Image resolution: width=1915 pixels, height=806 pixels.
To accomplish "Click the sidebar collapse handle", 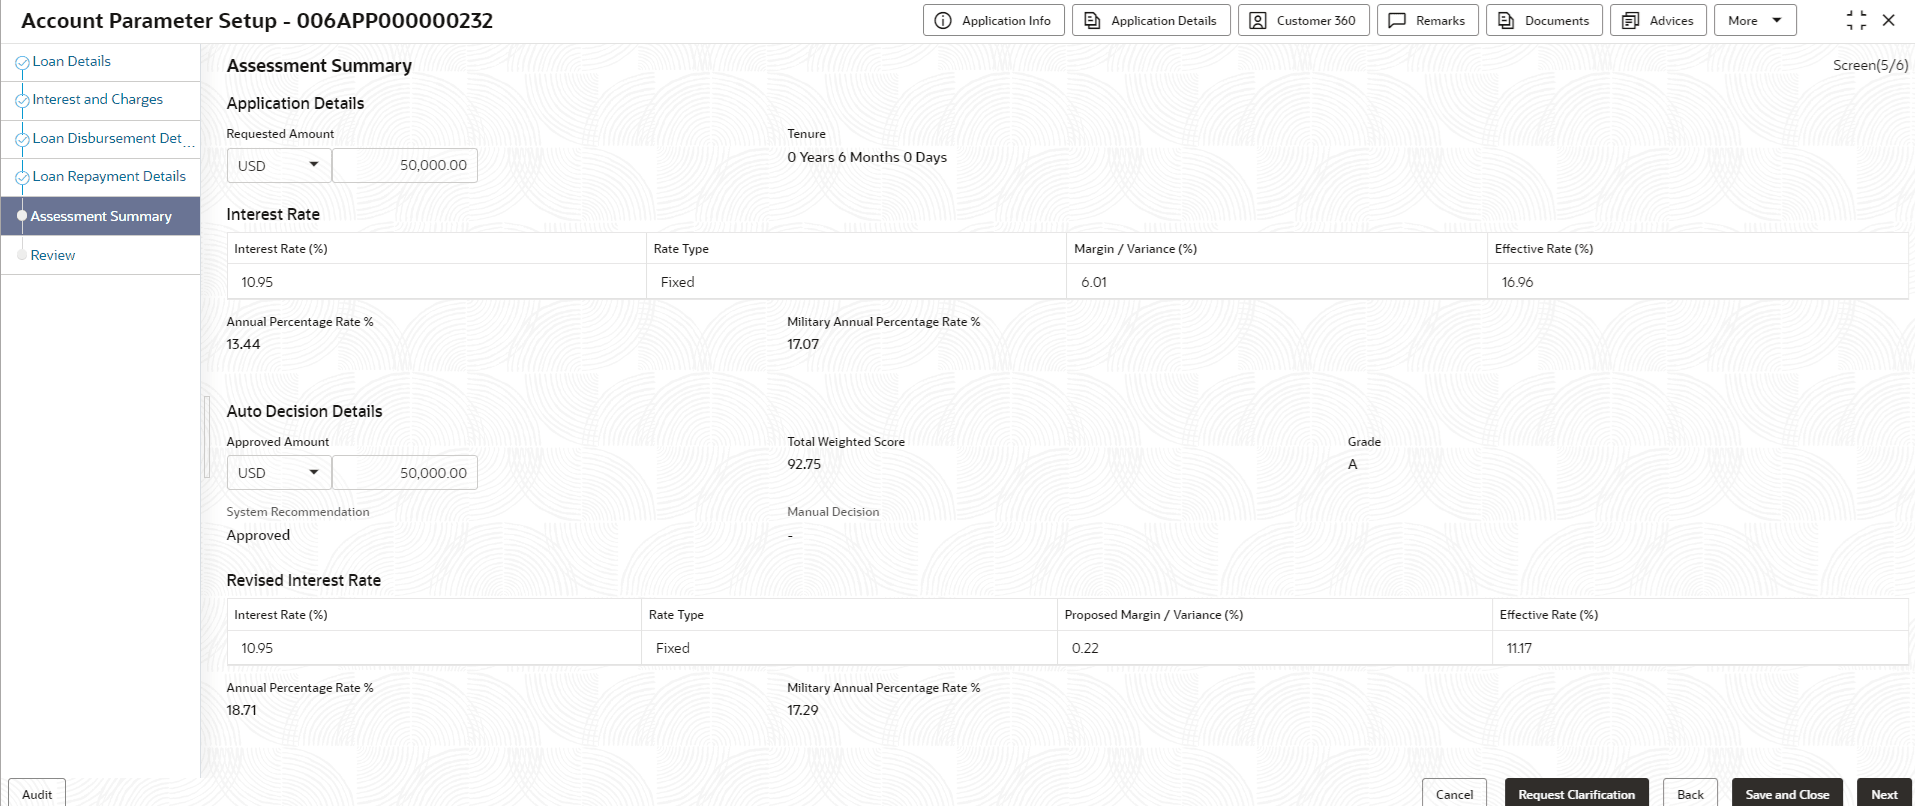I will 207,437.
